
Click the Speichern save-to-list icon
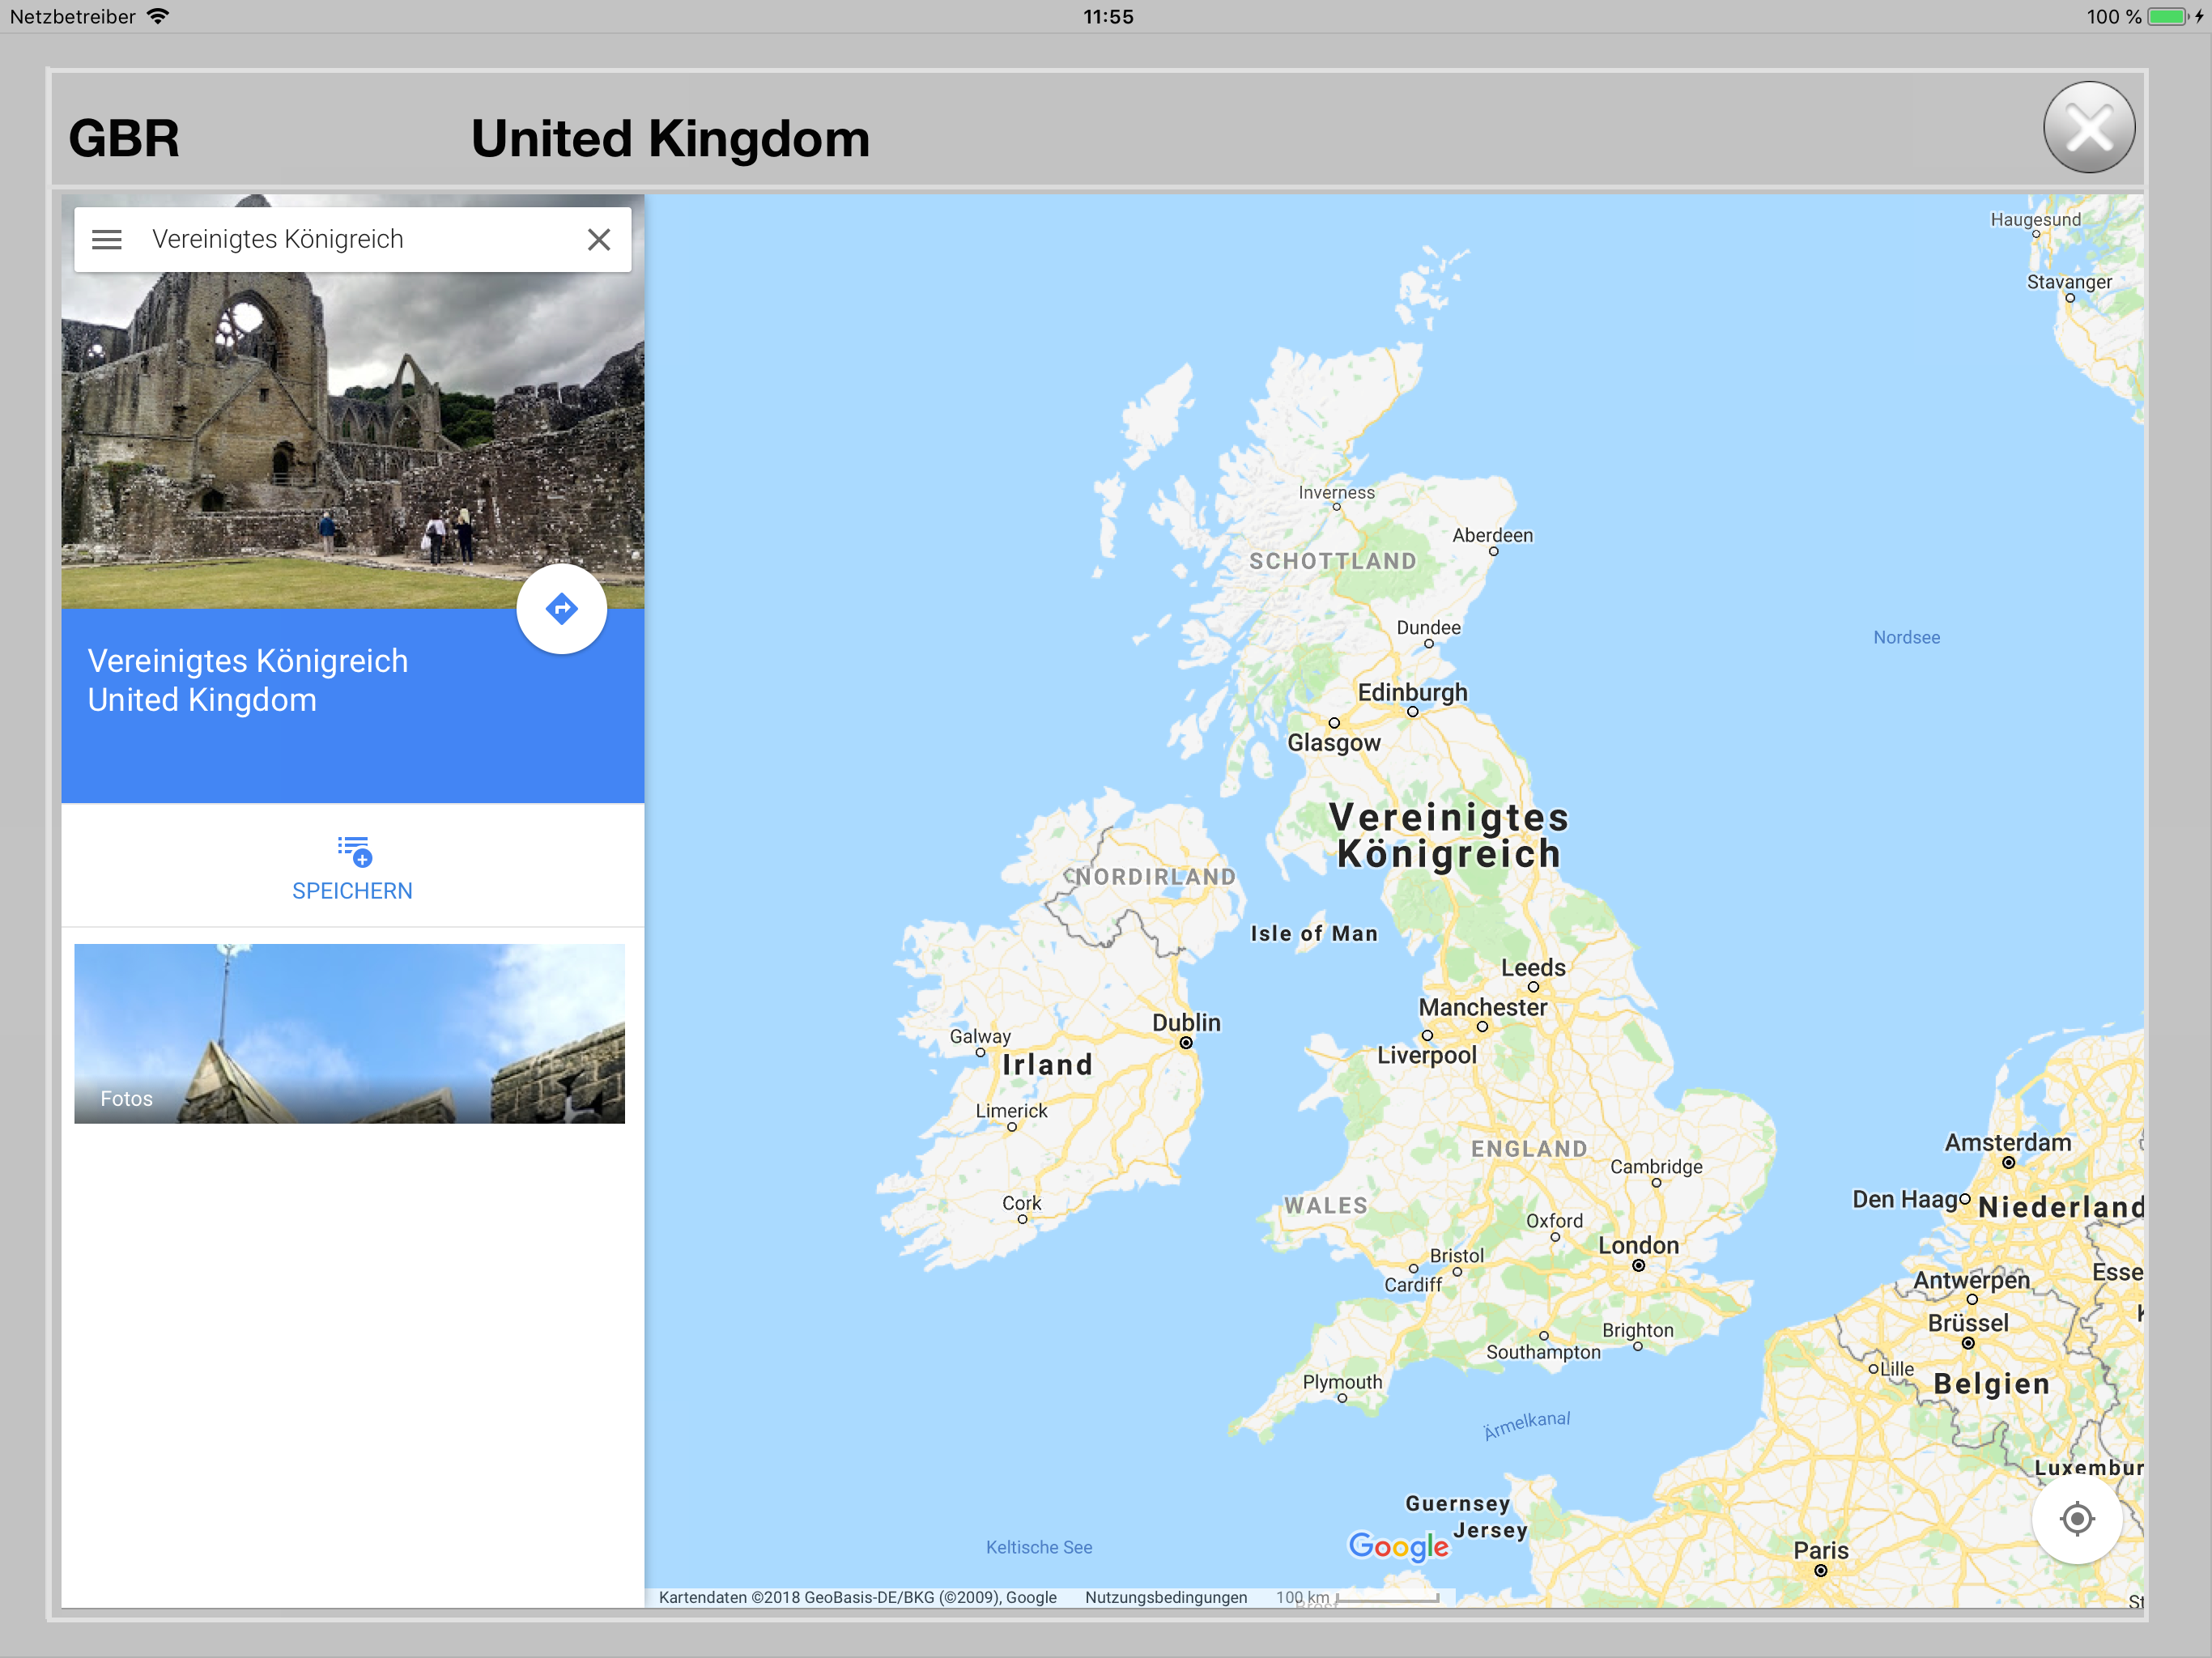(353, 851)
